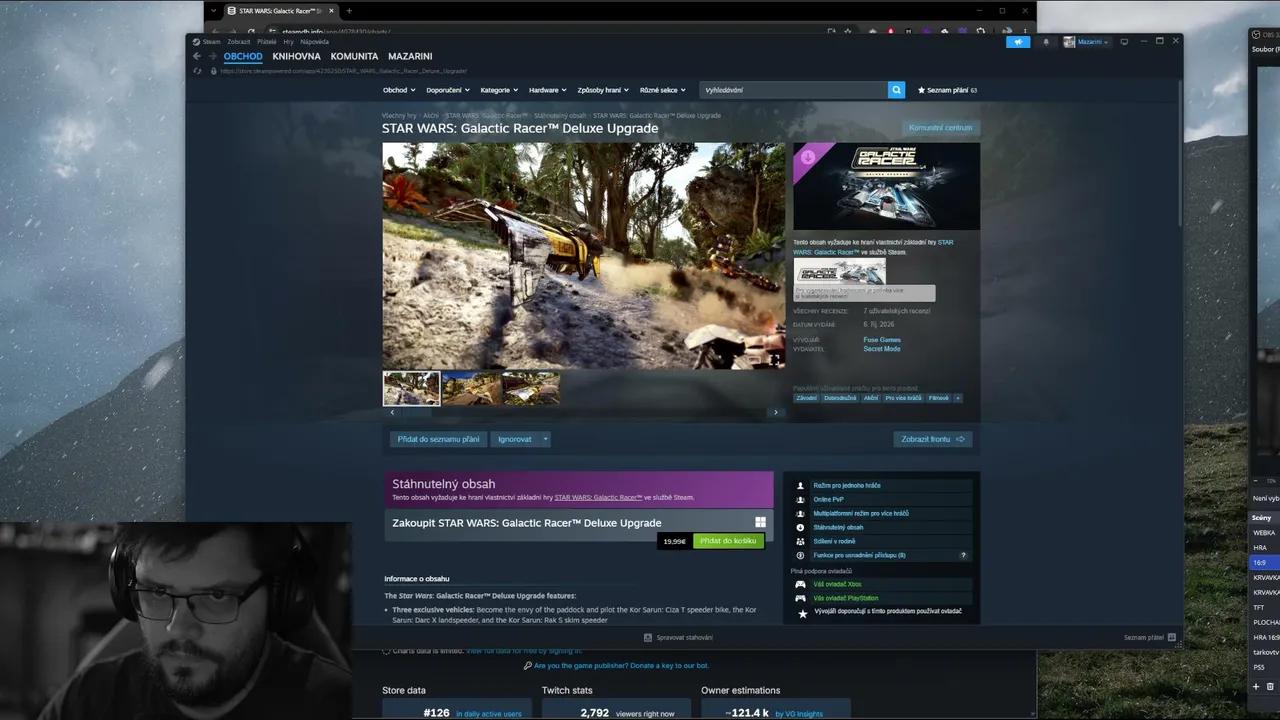This screenshot has height=720, width=1280.
Task: Select the second screenshot thumbnail
Action: pyautogui.click(x=471, y=388)
